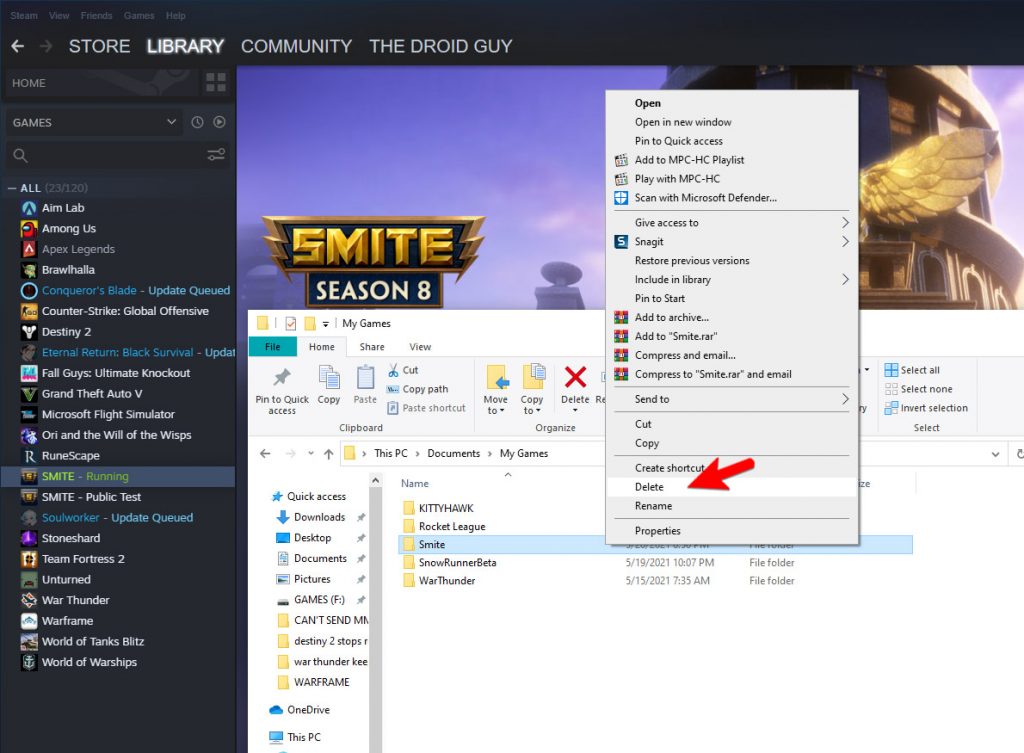Click the Copy icon in Clipboard group
The height and width of the screenshot is (753, 1024).
point(328,377)
